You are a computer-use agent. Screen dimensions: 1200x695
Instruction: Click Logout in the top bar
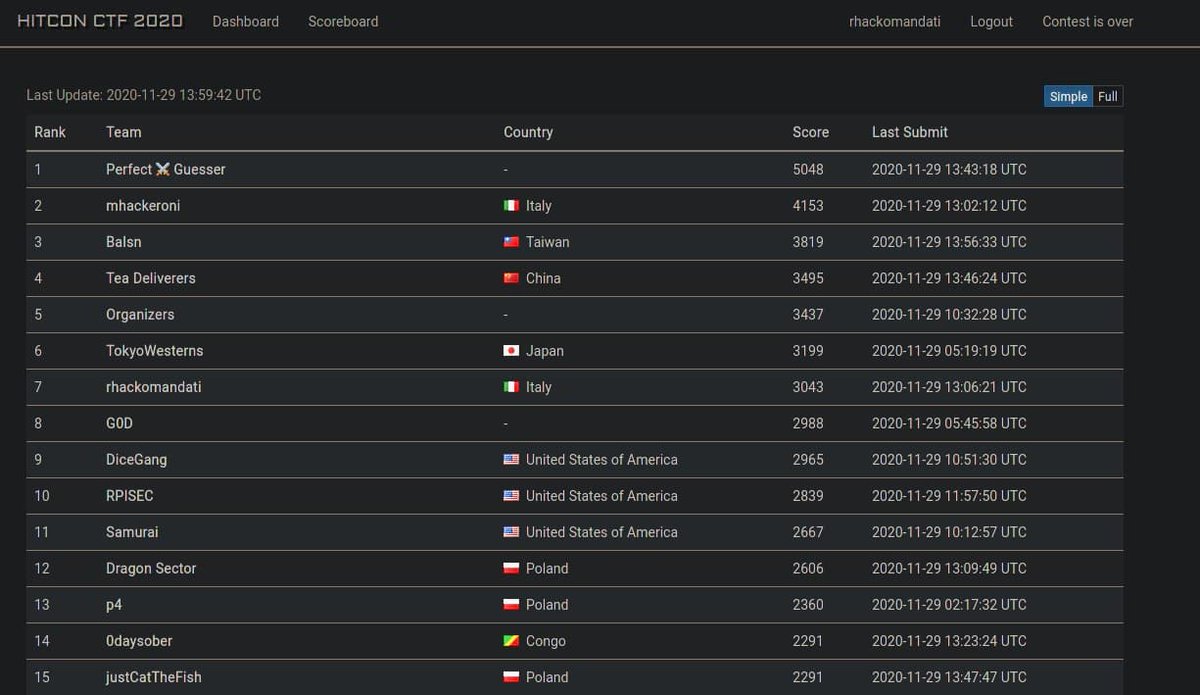(991, 21)
